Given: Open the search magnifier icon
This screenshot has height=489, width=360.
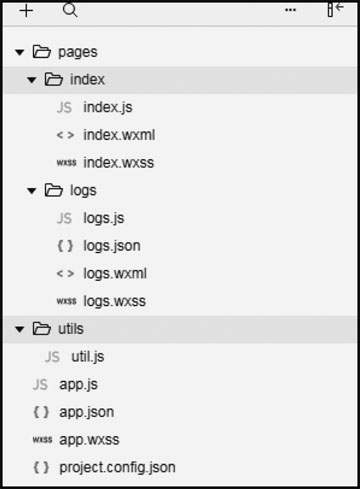Looking at the screenshot, I should click(x=70, y=11).
